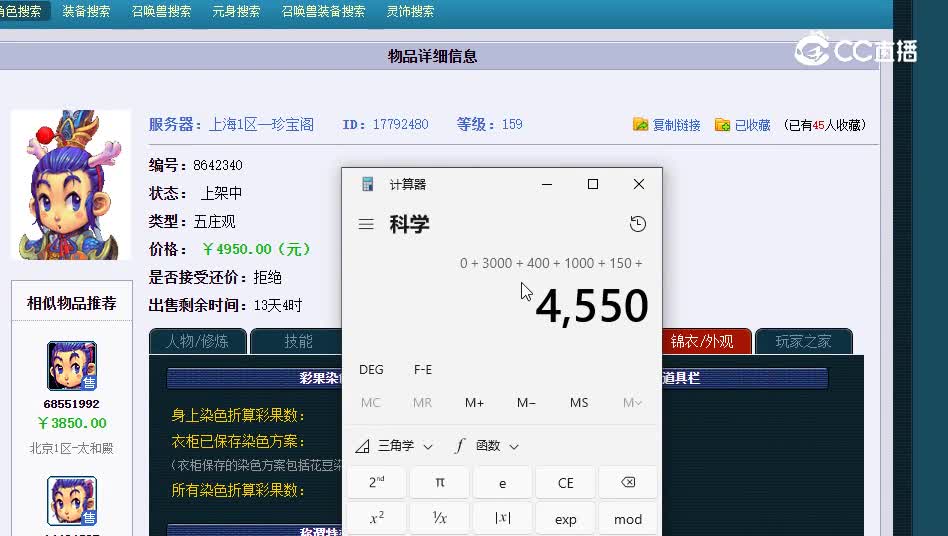Insert pi constant in calculator
The height and width of the screenshot is (536, 948).
click(440, 482)
